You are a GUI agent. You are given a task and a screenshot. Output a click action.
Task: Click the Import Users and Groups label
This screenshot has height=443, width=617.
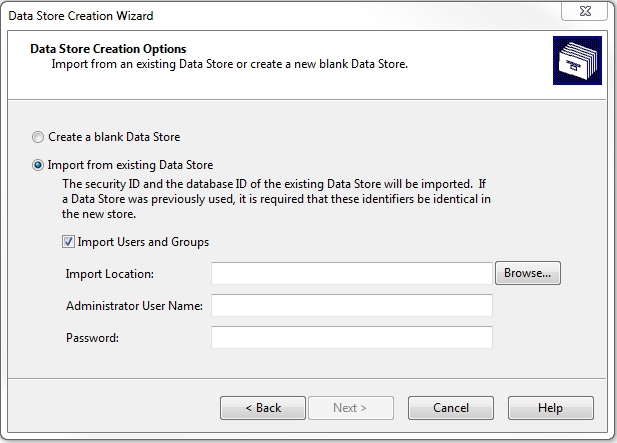(143, 242)
